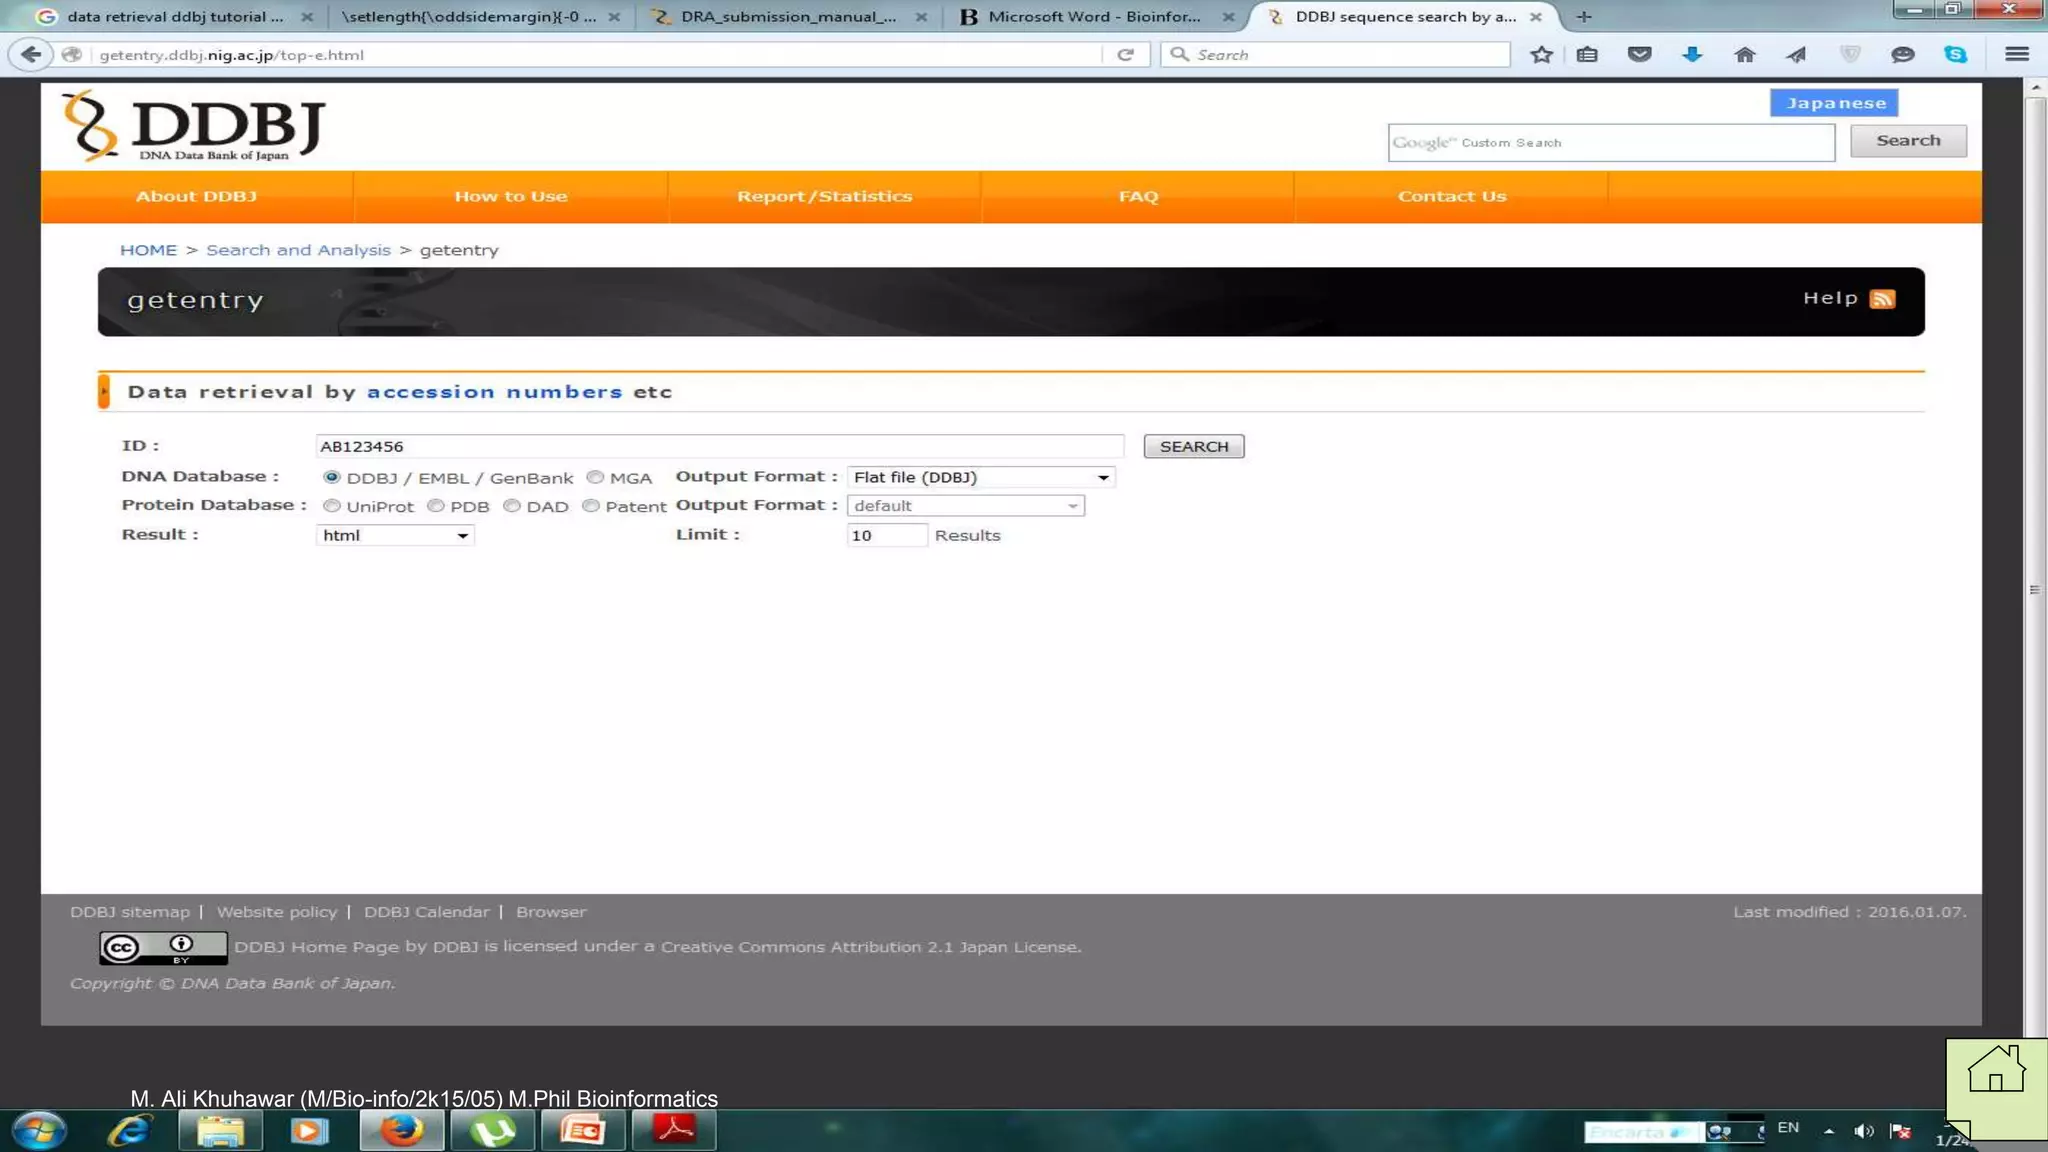
Task: Select the UniProt radio button
Action: coord(332,506)
